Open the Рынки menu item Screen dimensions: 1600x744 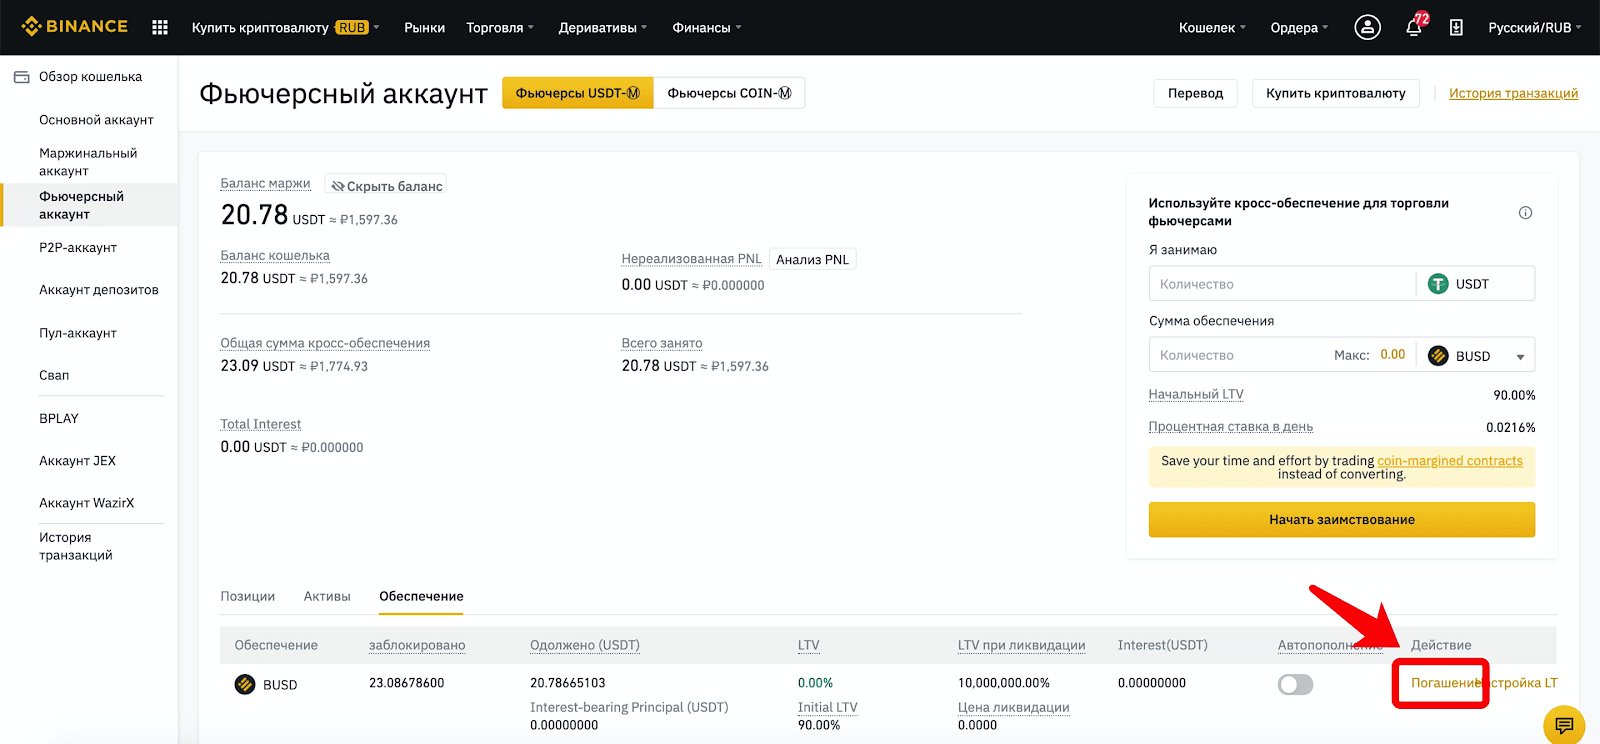coord(424,27)
